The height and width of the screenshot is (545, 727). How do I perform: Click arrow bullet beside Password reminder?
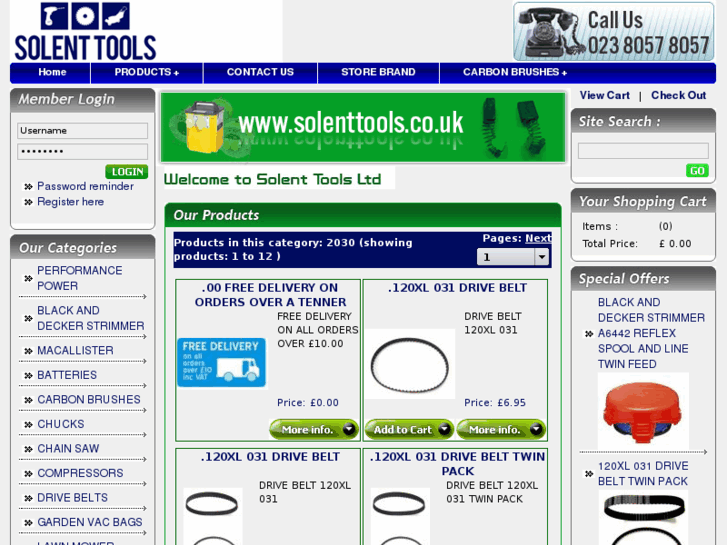28,186
